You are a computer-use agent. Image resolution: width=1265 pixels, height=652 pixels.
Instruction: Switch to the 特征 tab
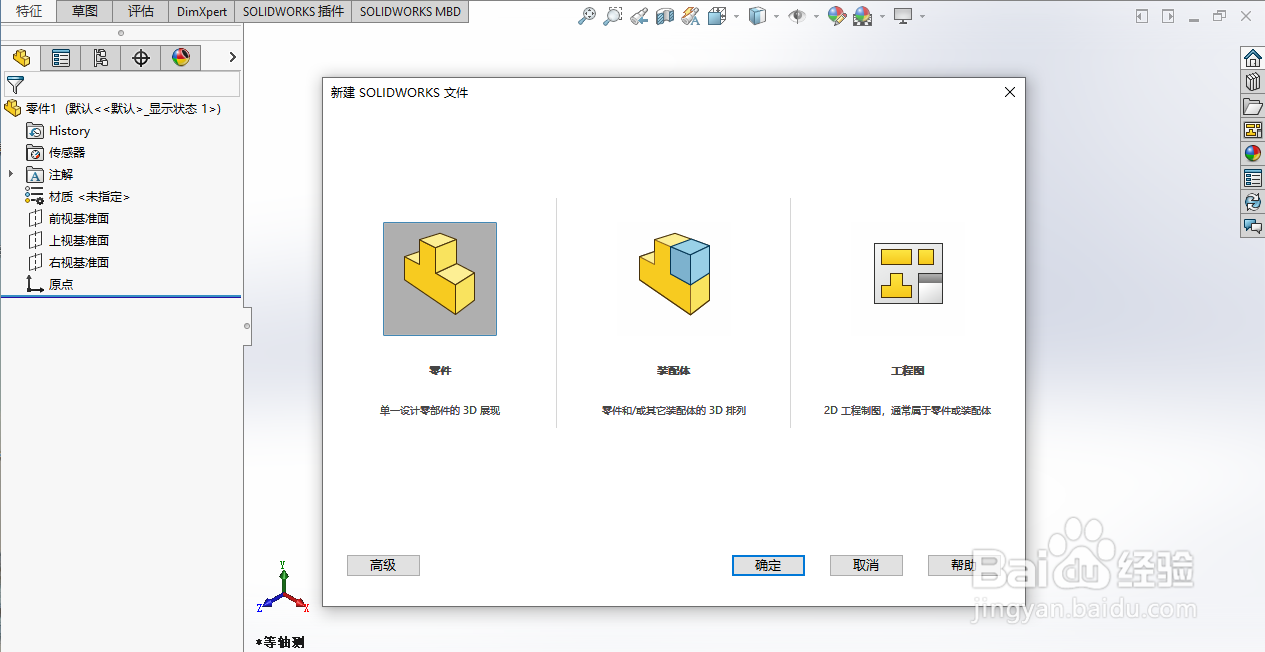[28, 12]
